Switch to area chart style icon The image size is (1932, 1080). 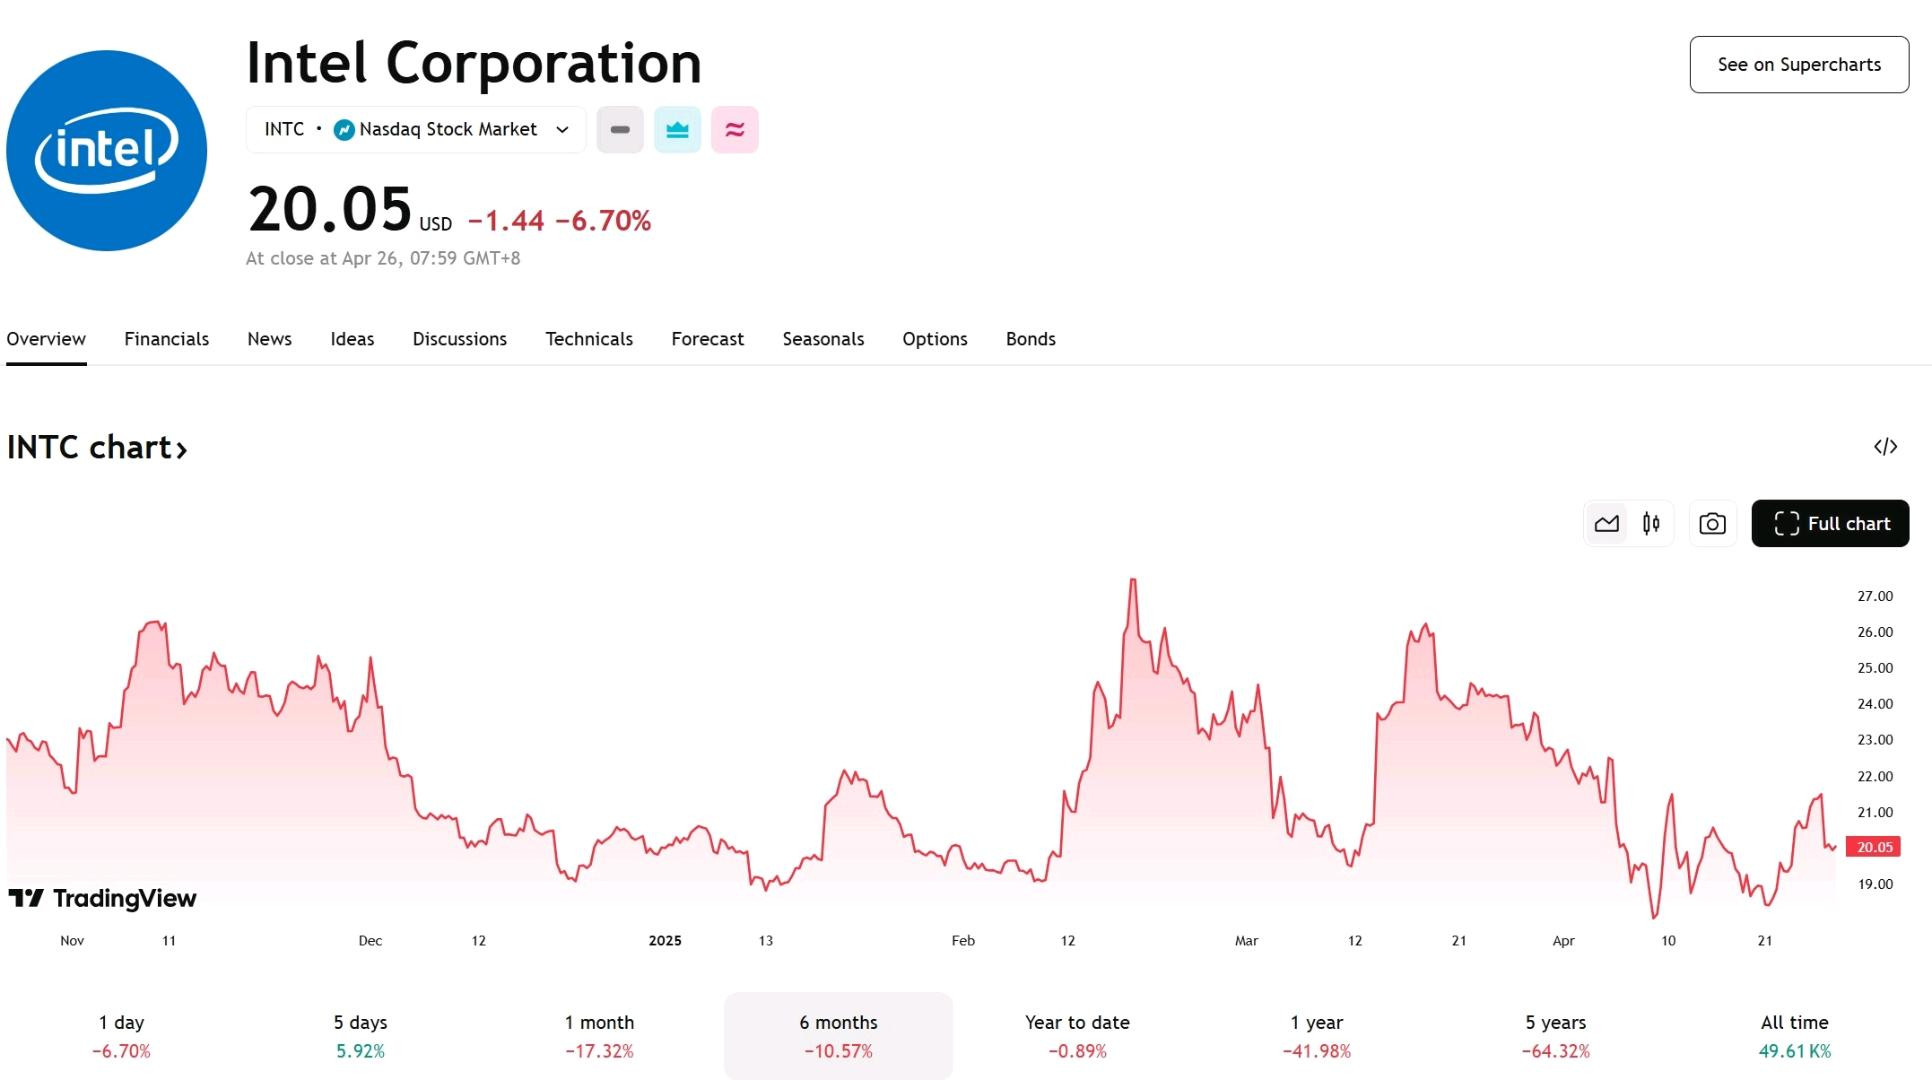click(x=1606, y=524)
